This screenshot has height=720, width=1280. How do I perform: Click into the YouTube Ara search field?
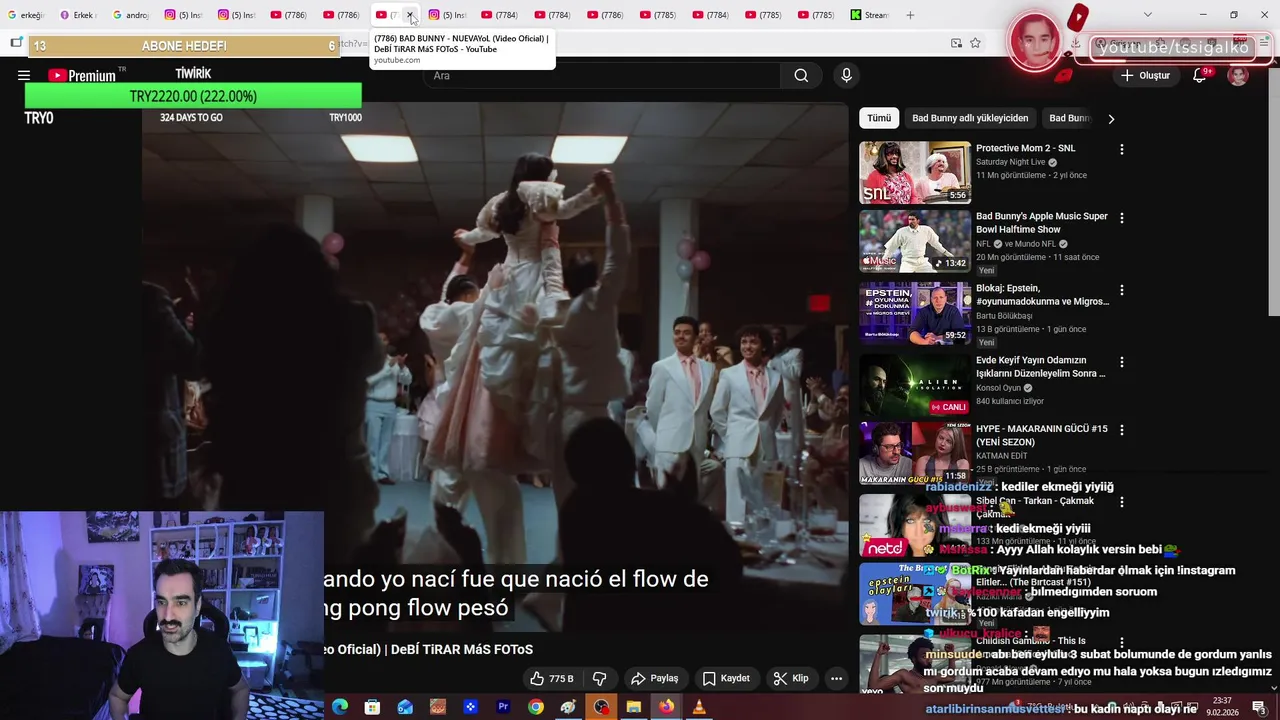tap(603, 75)
